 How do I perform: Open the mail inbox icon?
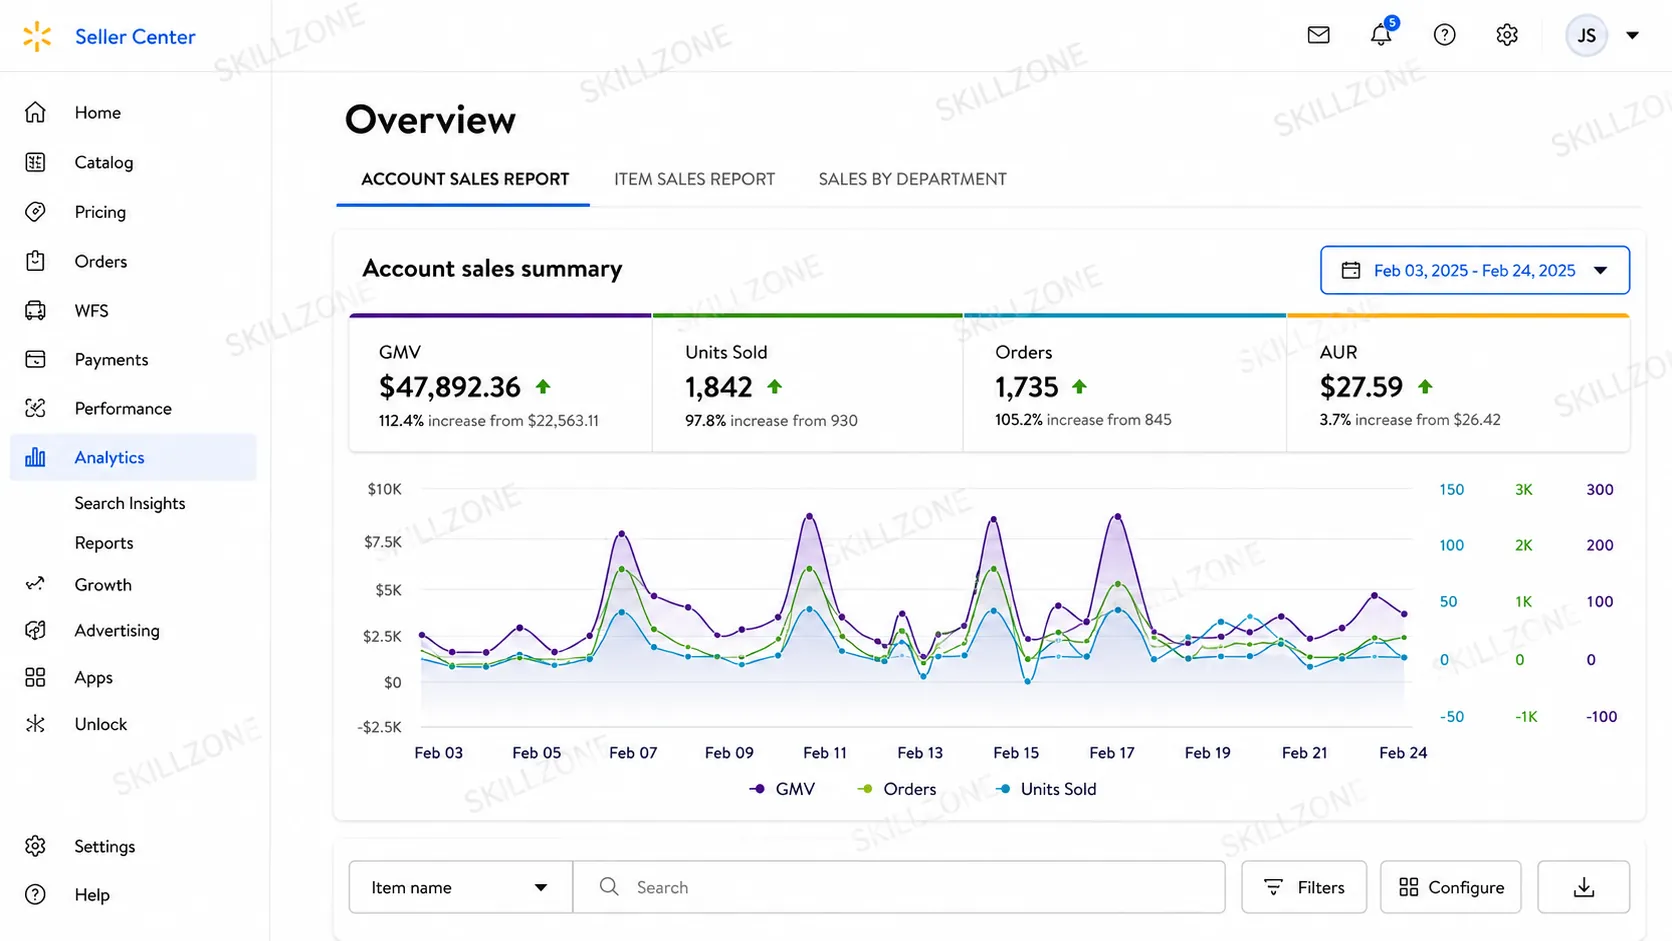click(1318, 35)
